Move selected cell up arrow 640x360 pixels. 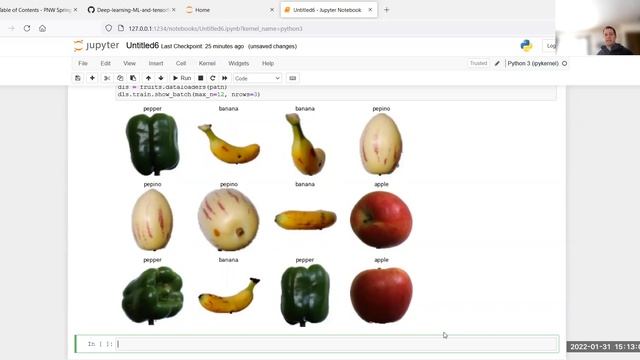pos(148,78)
